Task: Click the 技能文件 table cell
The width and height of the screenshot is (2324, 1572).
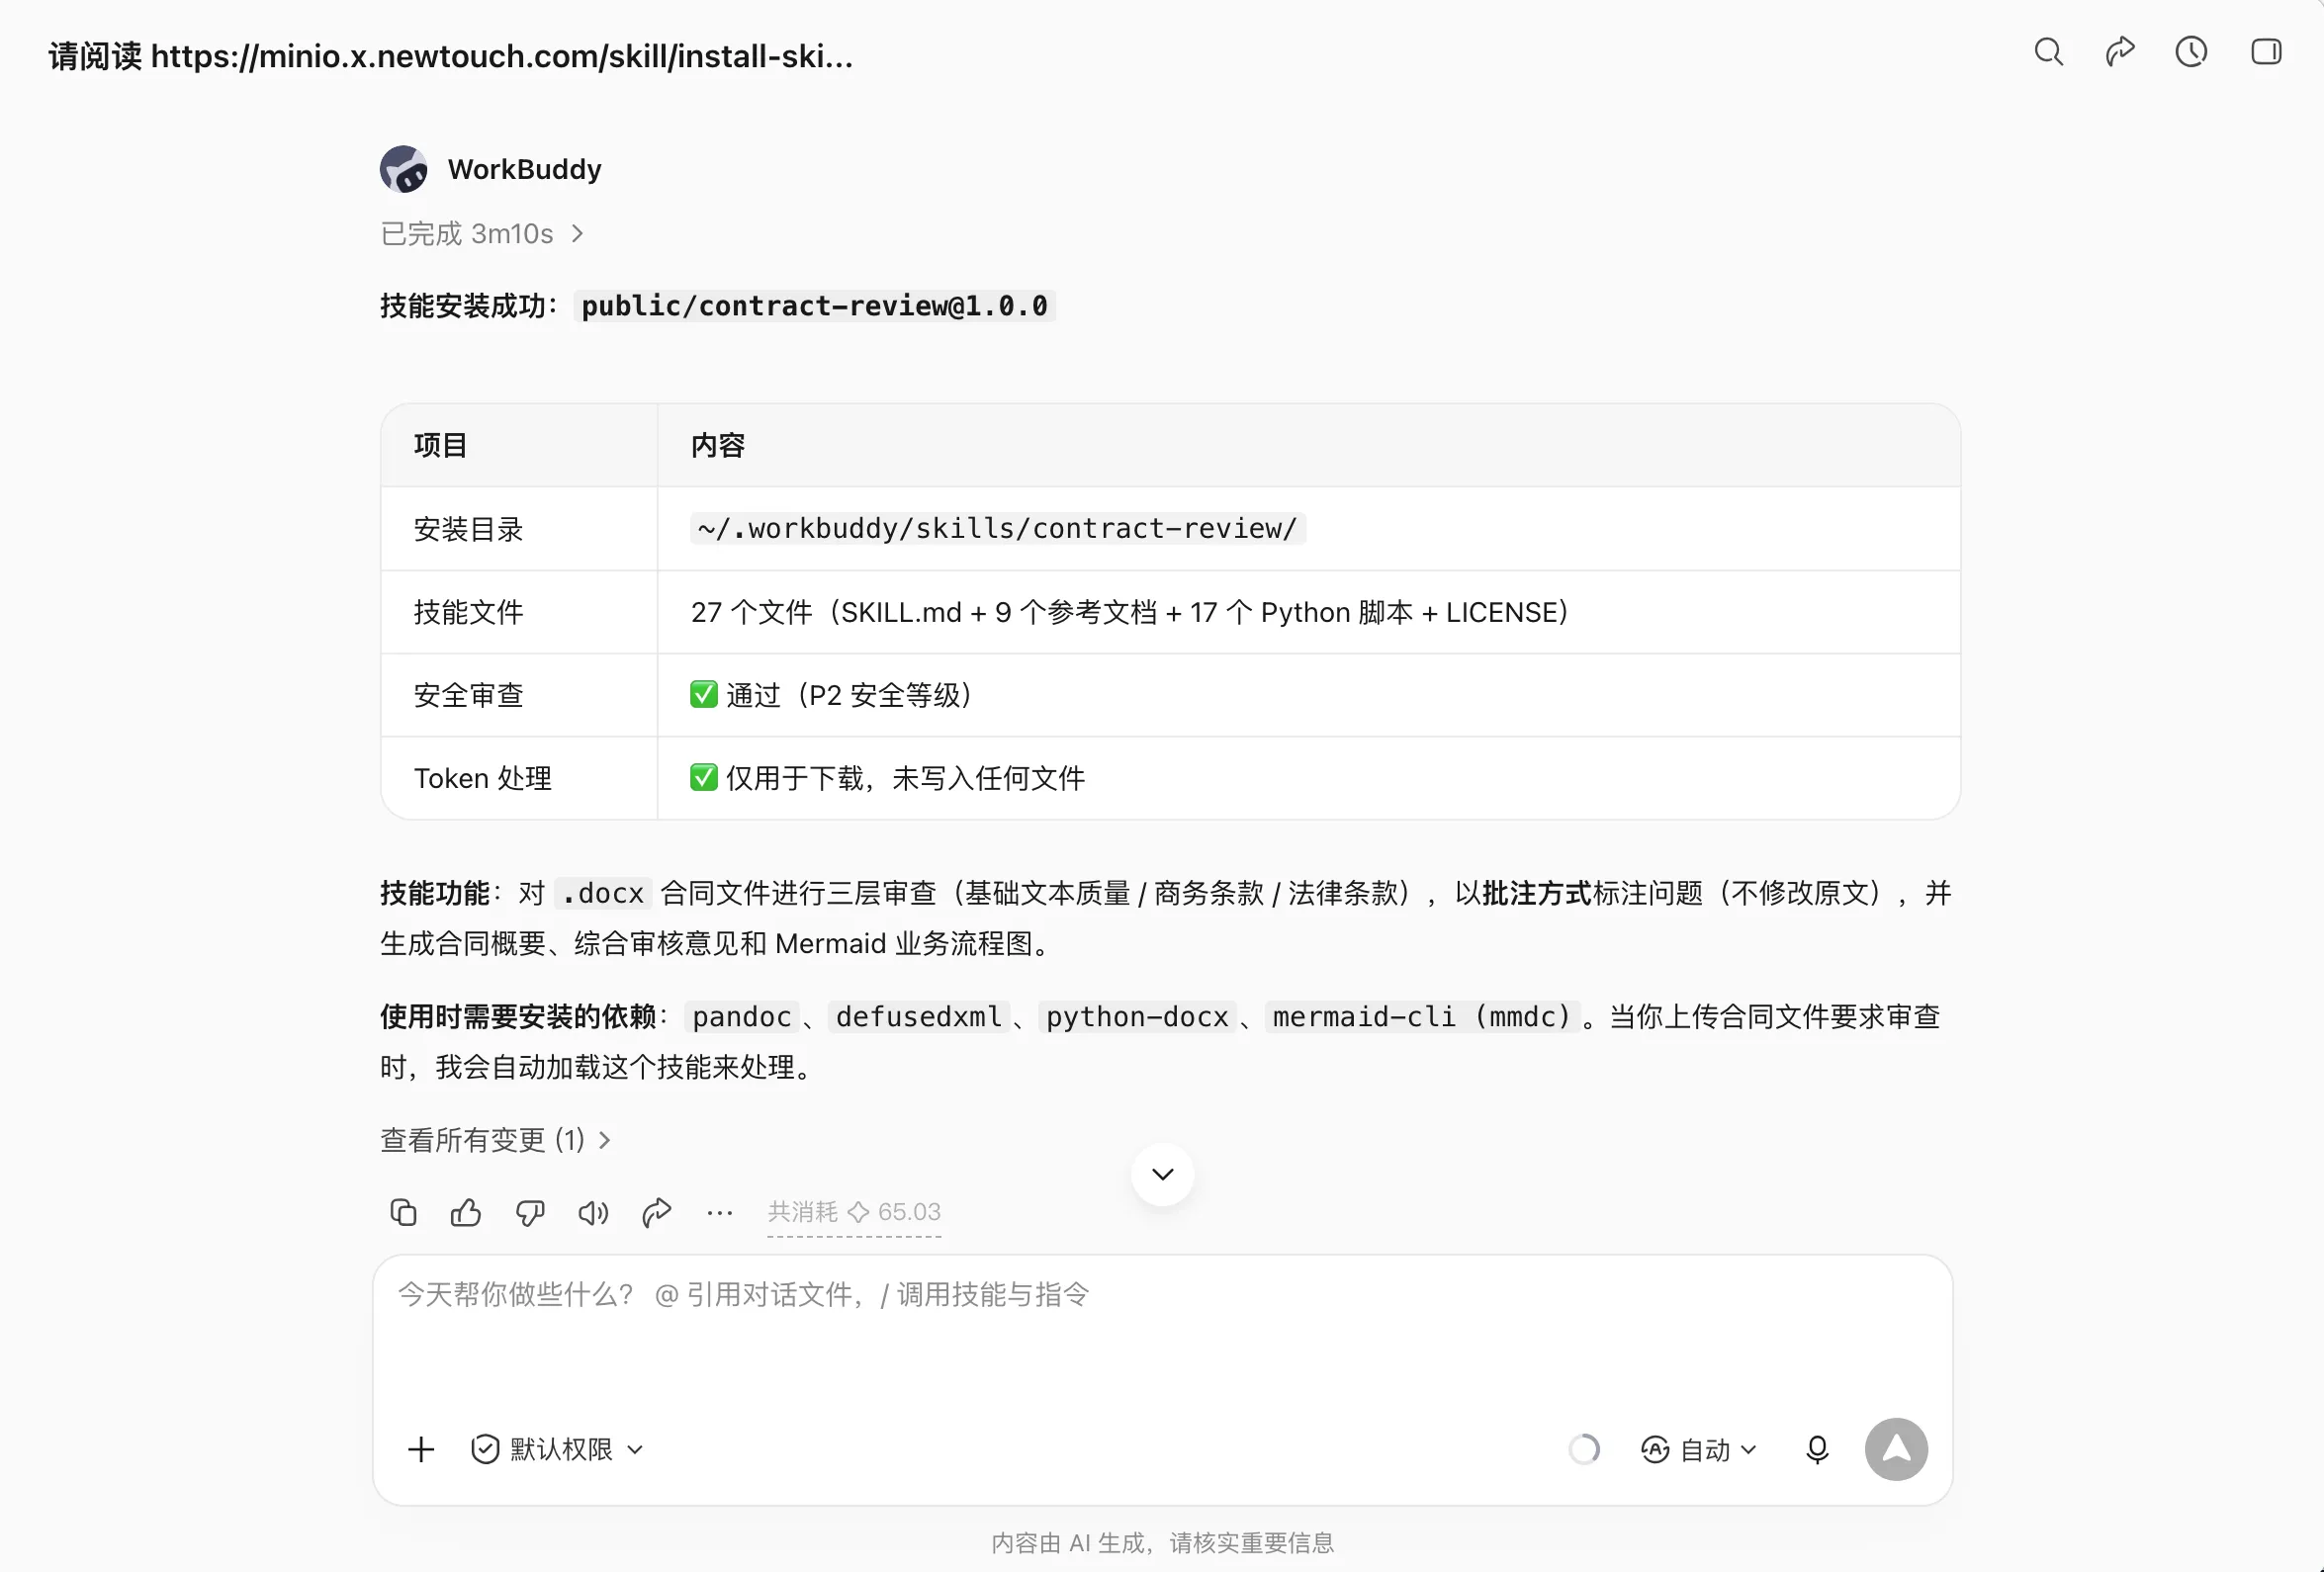Action: [x=519, y=612]
